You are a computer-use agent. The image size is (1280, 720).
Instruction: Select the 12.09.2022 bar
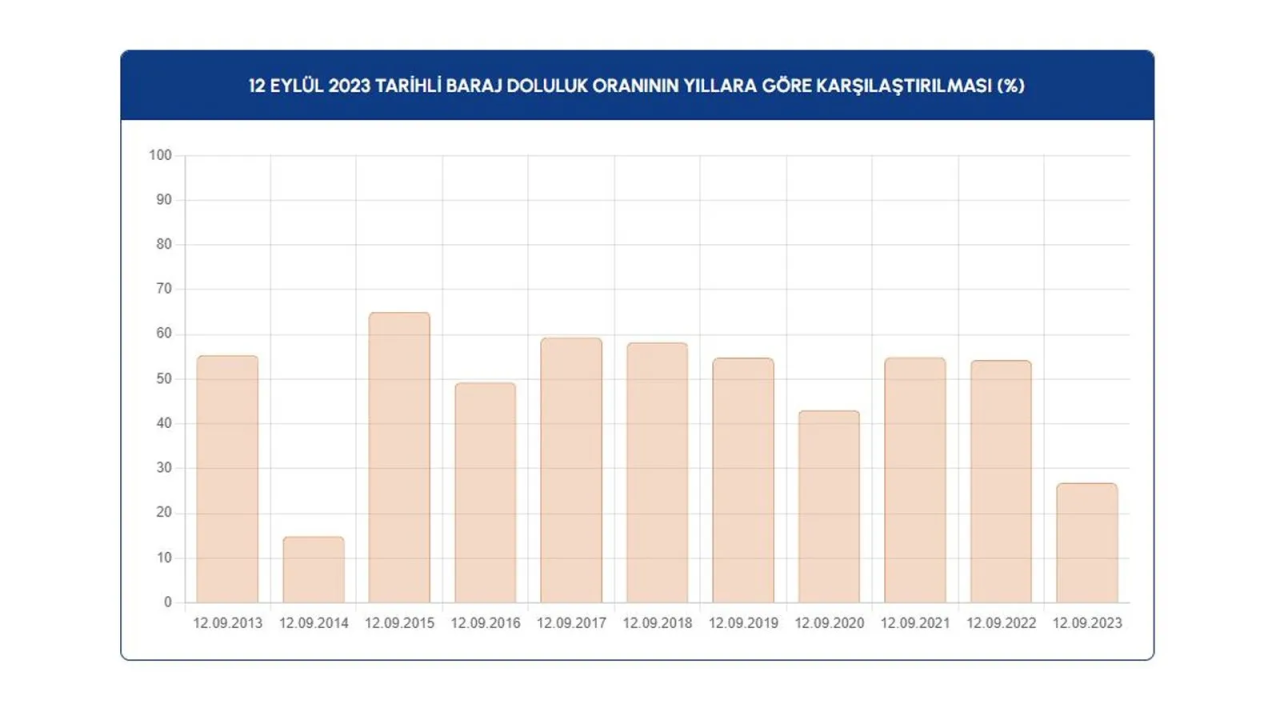[x=1001, y=481]
